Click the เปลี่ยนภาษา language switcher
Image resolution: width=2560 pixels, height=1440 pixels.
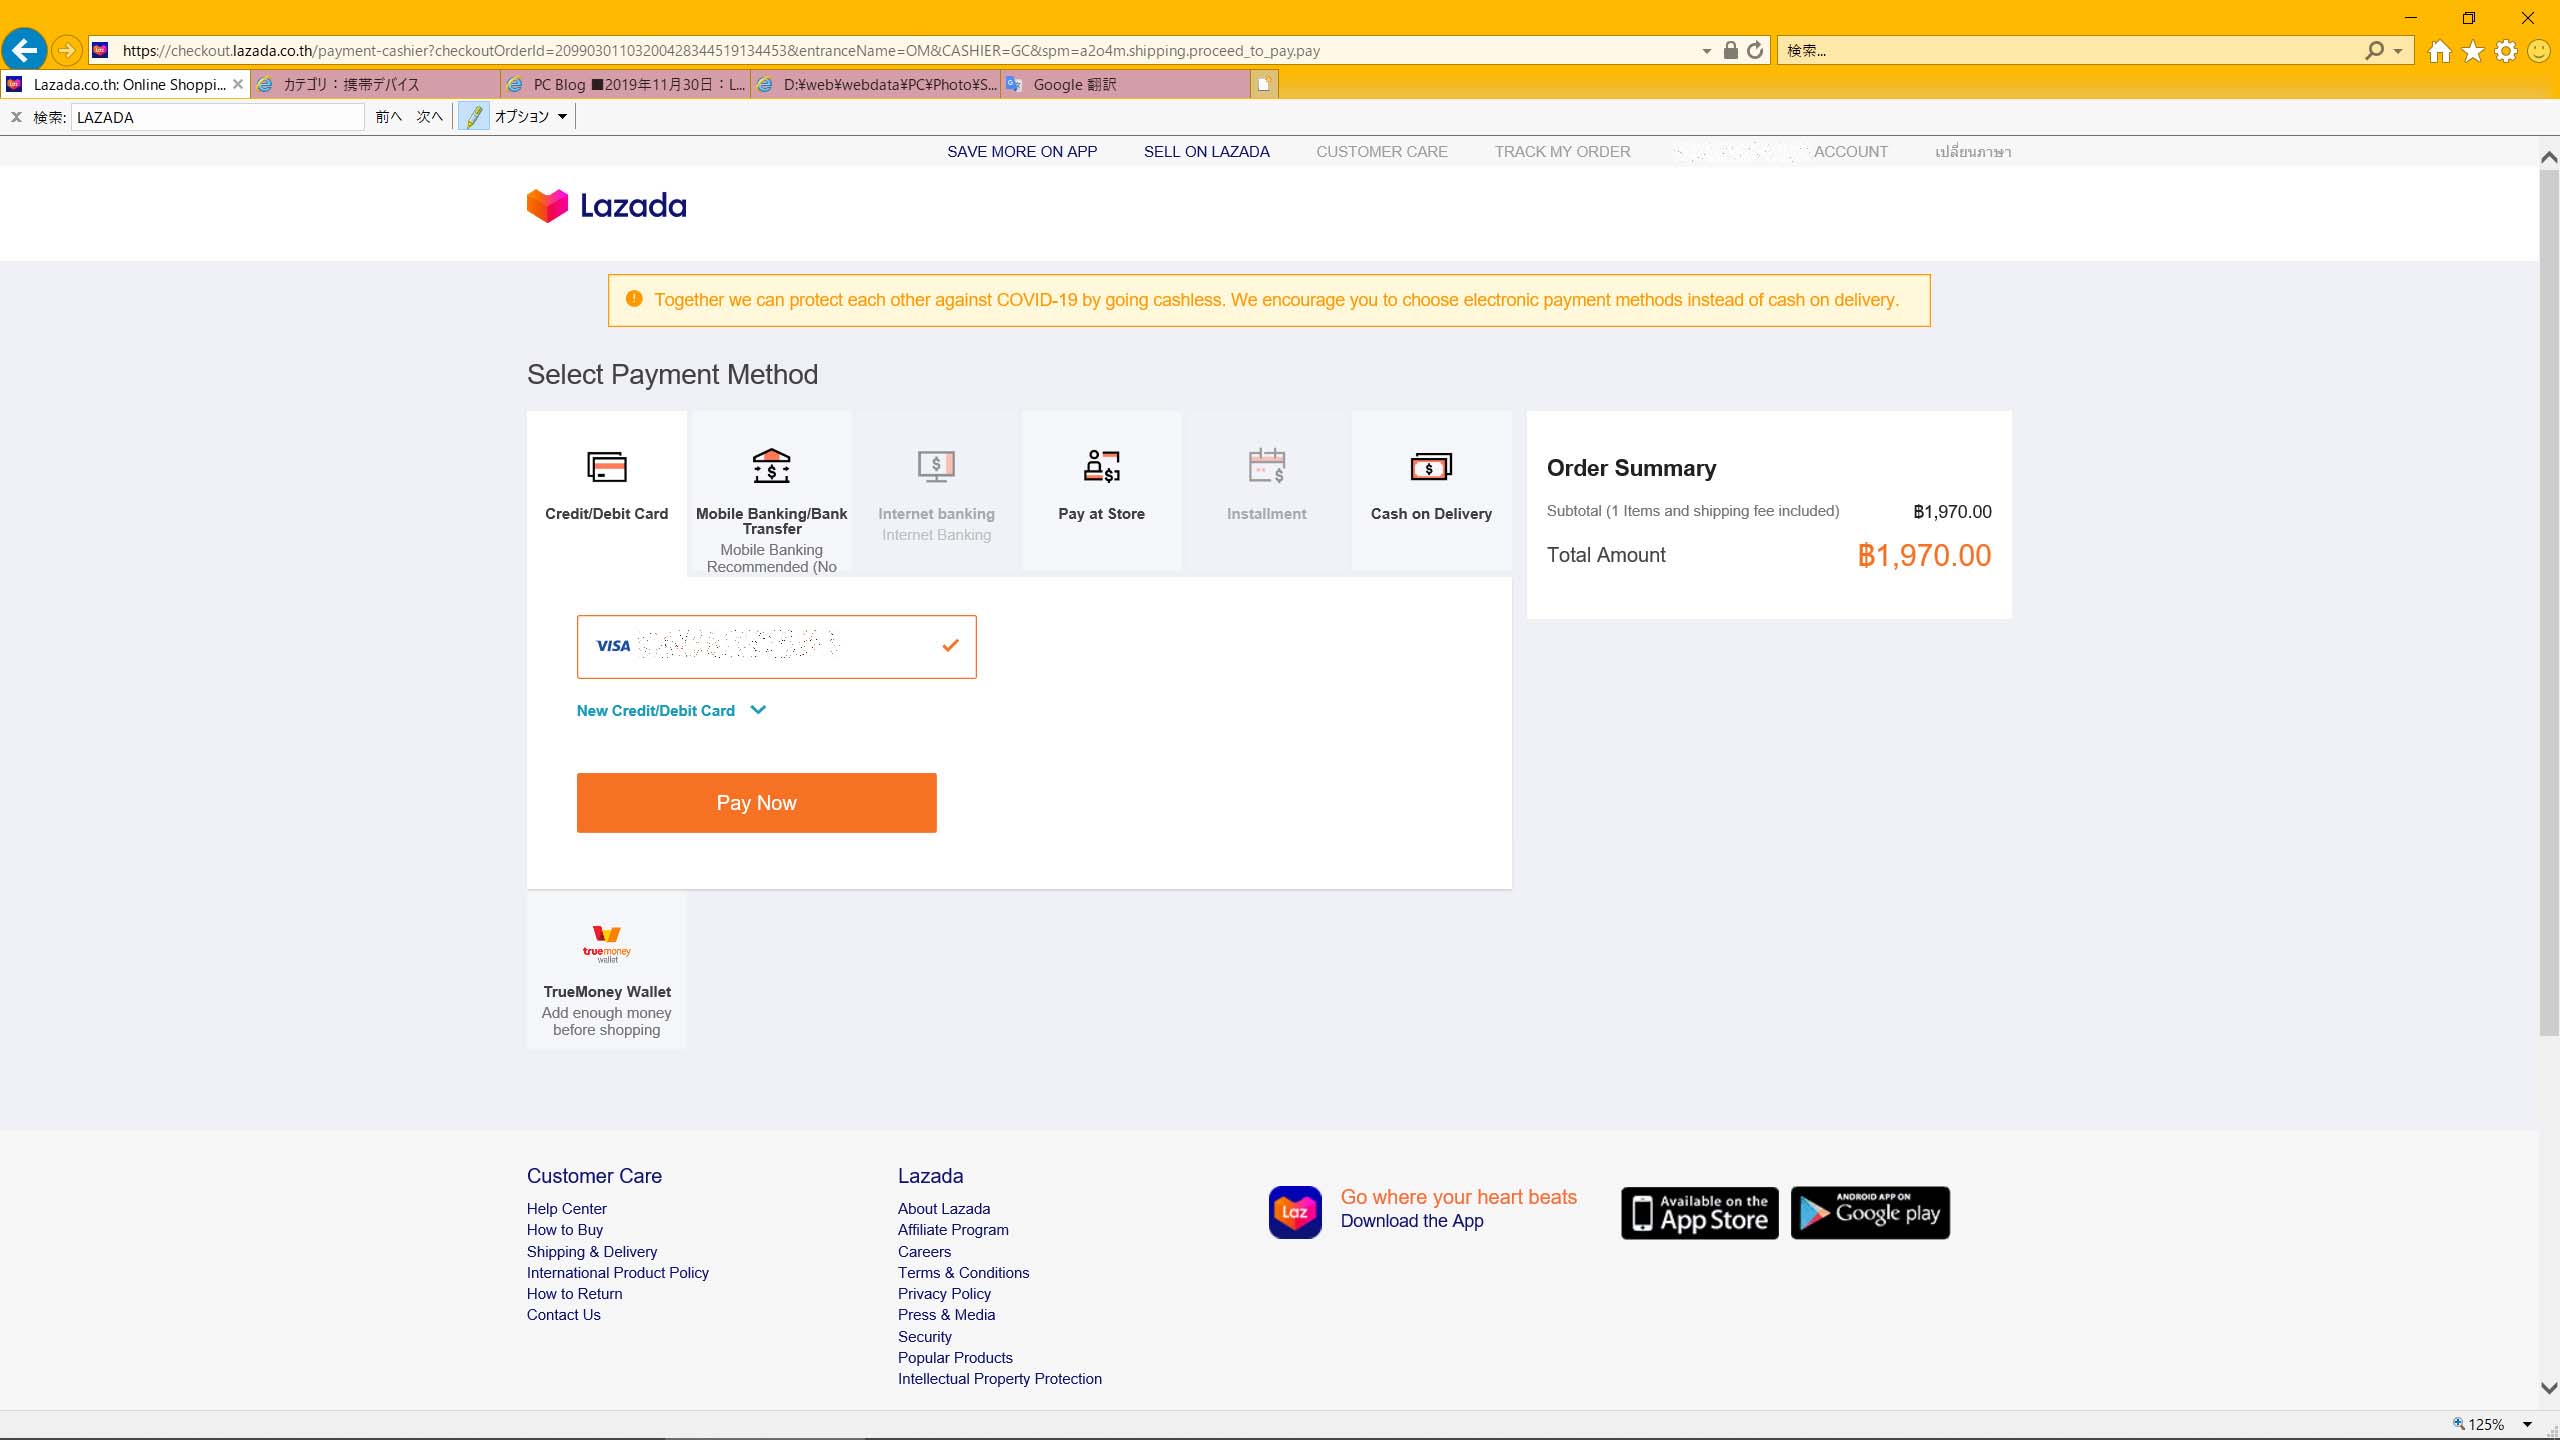1973,152
